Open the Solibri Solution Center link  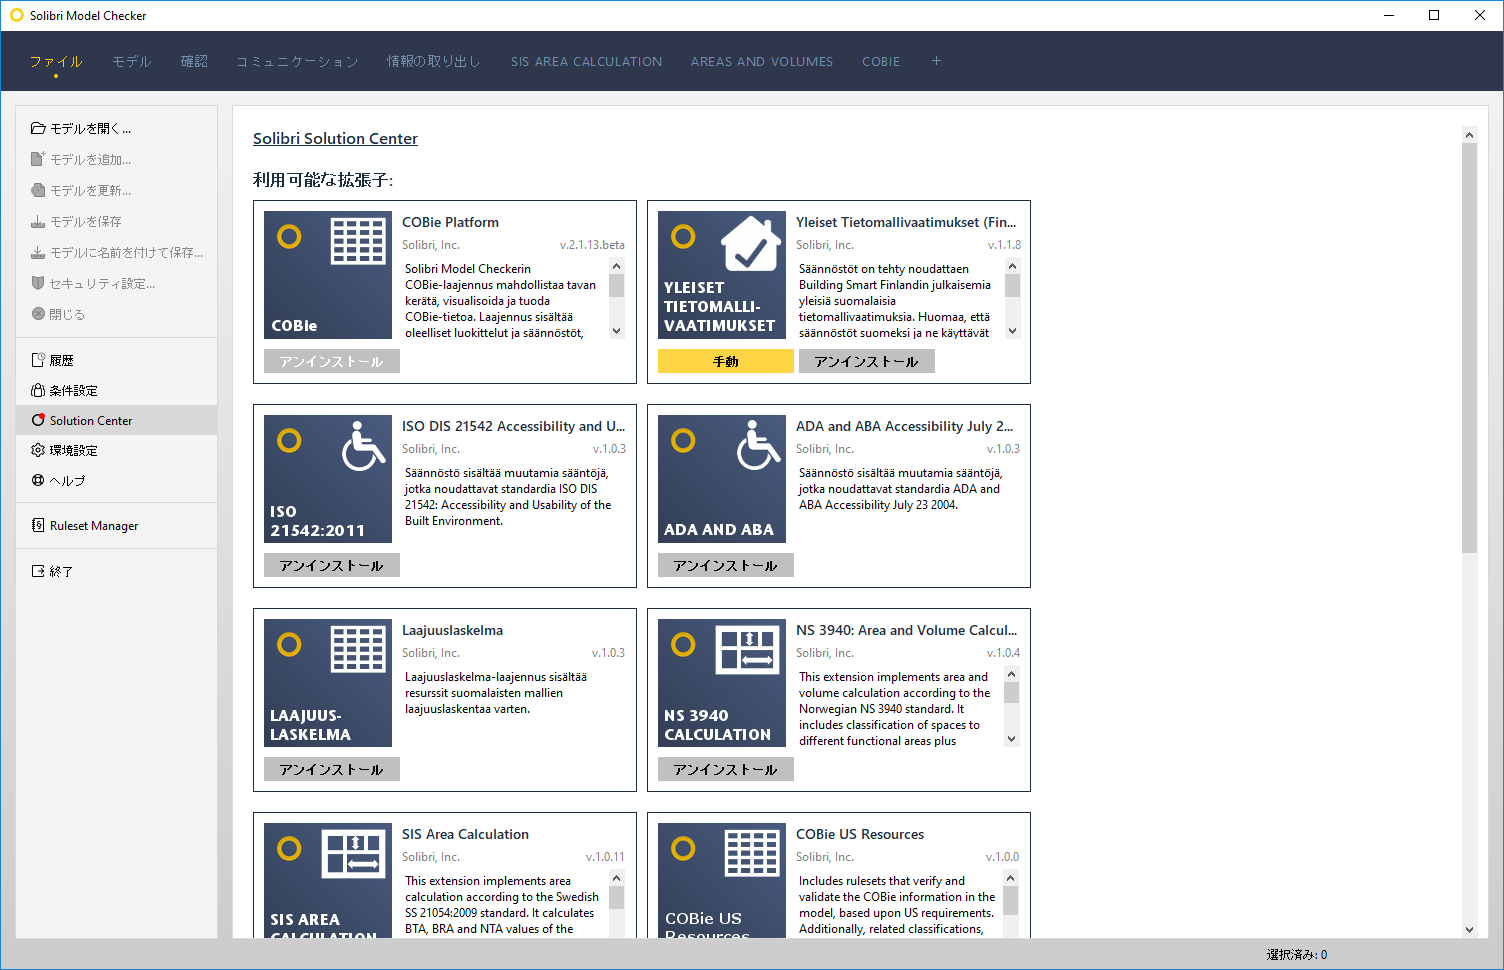pos(335,138)
